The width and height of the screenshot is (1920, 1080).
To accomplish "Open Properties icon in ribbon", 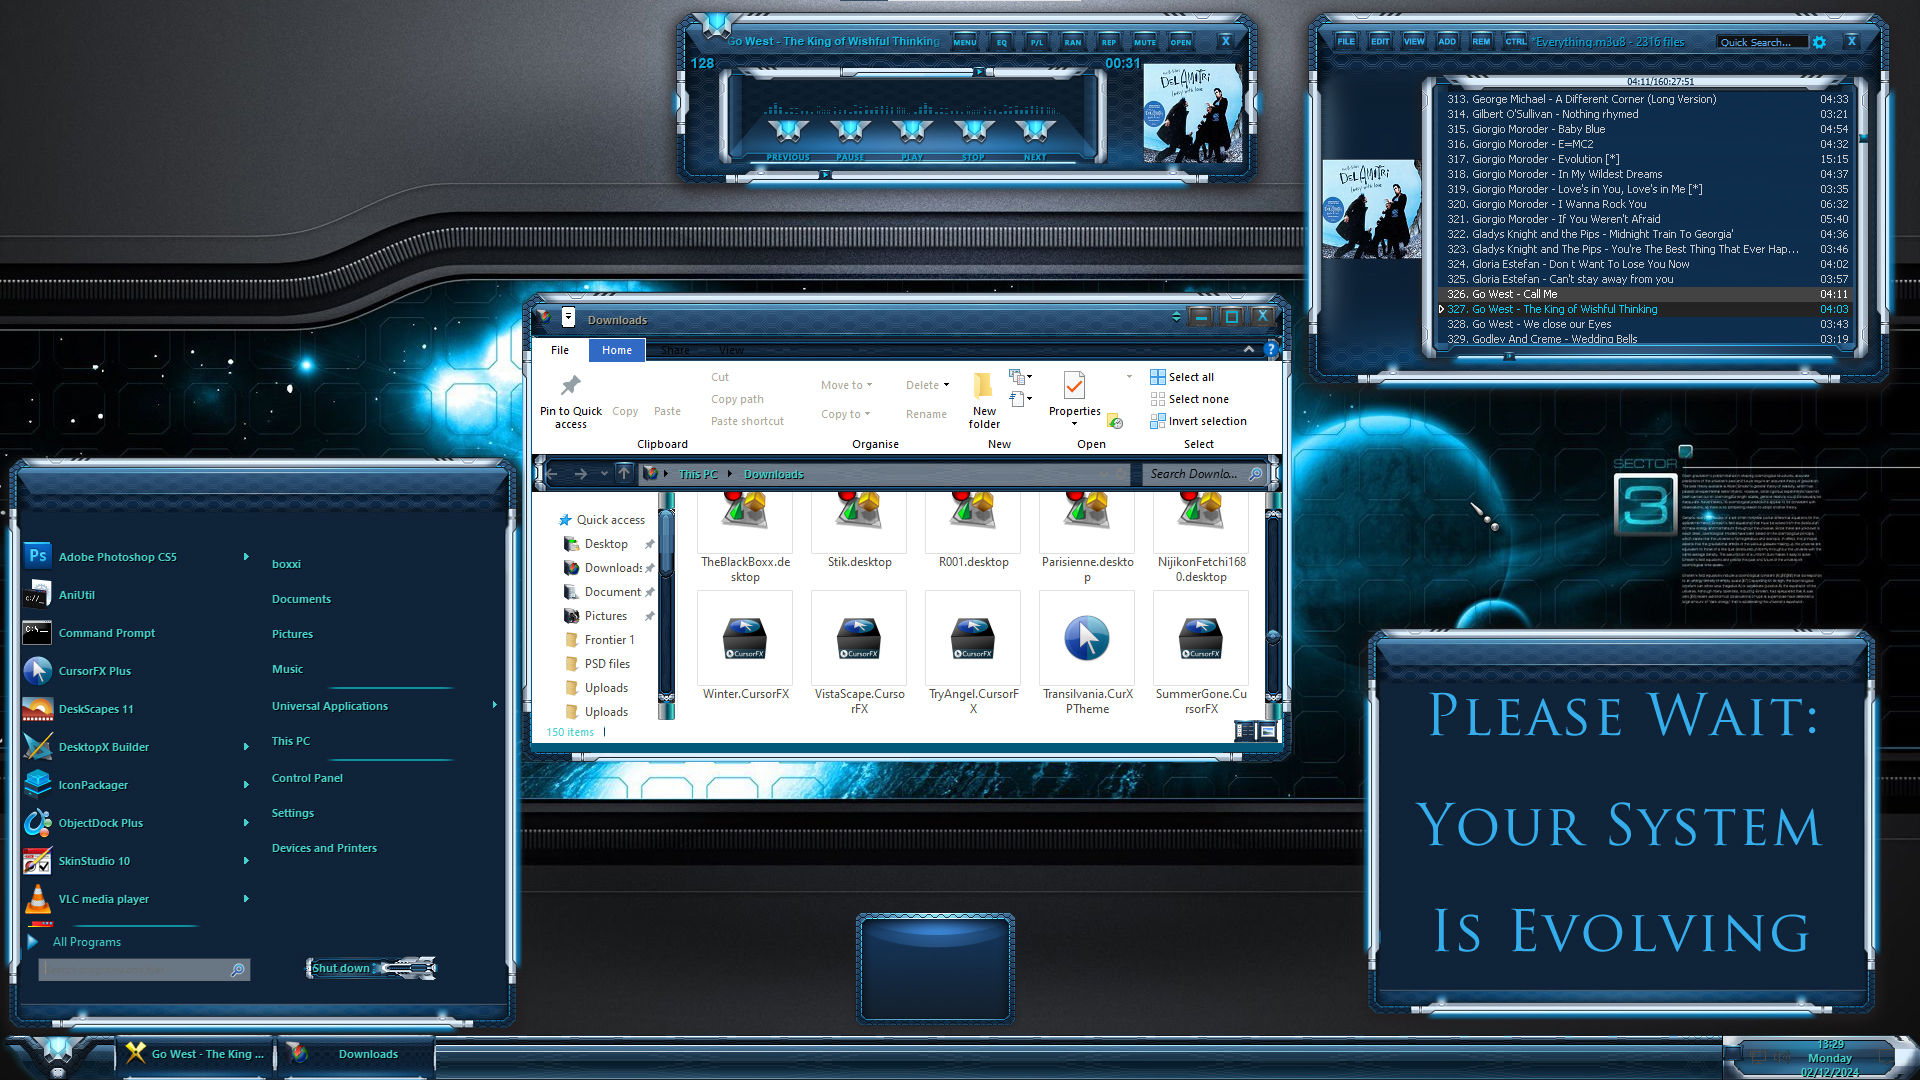I will click(x=1074, y=386).
